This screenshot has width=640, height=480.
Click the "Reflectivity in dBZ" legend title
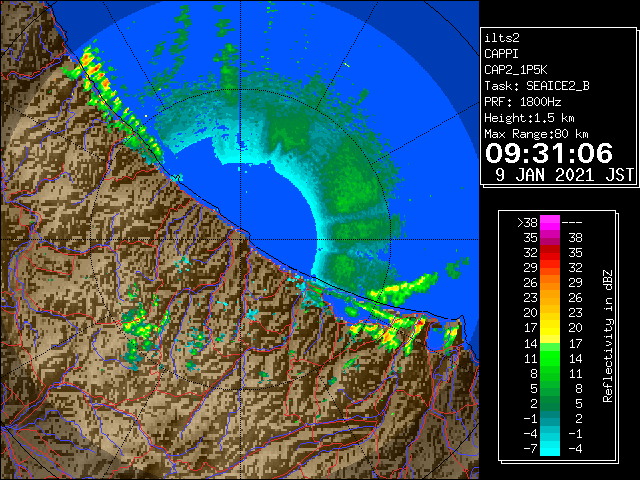pyautogui.click(x=608, y=336)
